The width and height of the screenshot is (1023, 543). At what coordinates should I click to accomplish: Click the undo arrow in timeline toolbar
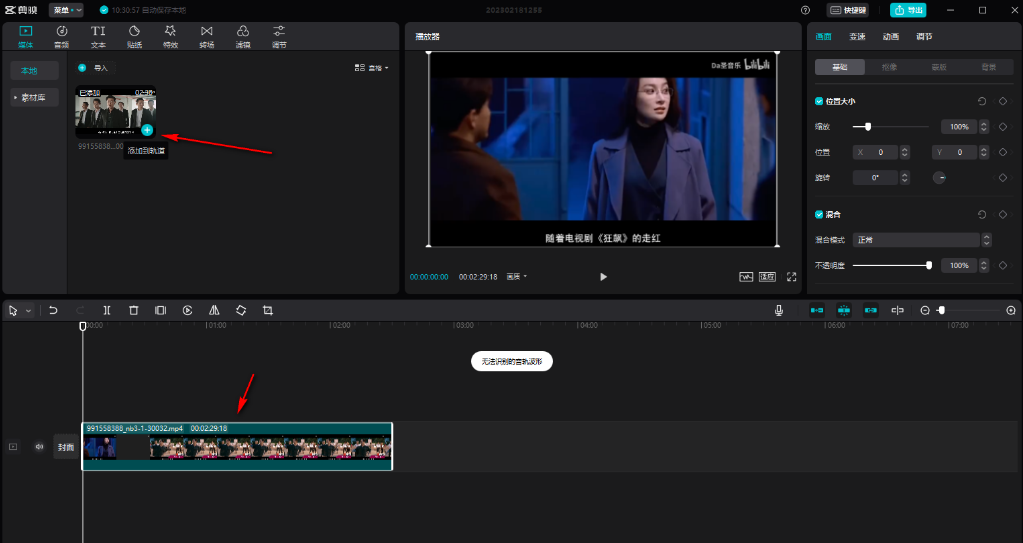coord(53,311)
